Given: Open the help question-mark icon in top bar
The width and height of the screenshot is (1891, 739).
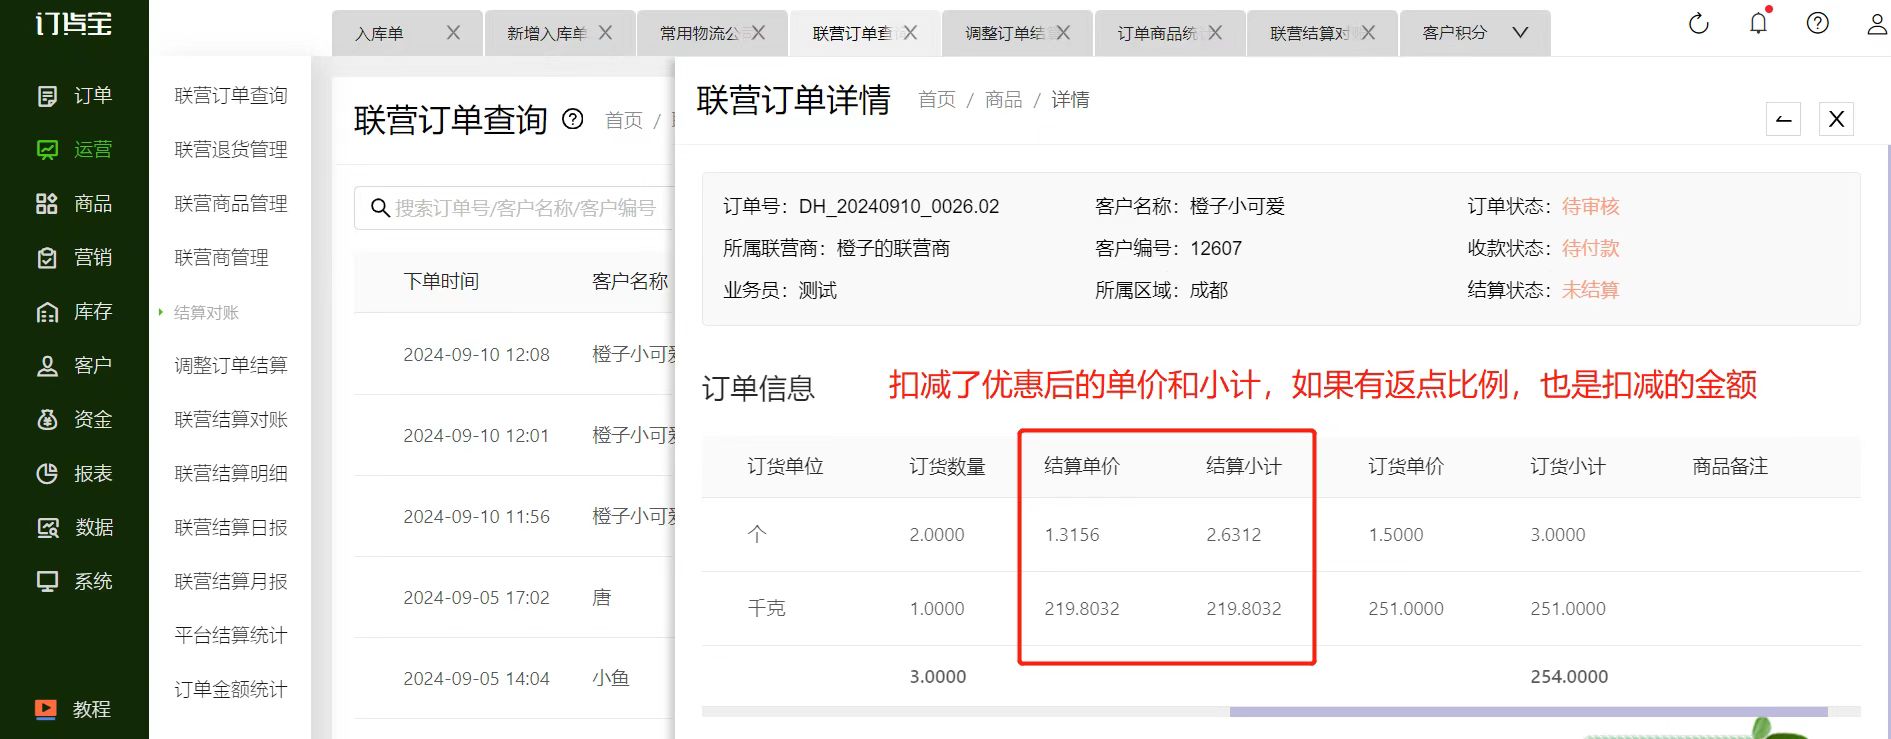Looking at the screenshot, I should tap(1818, 23).
